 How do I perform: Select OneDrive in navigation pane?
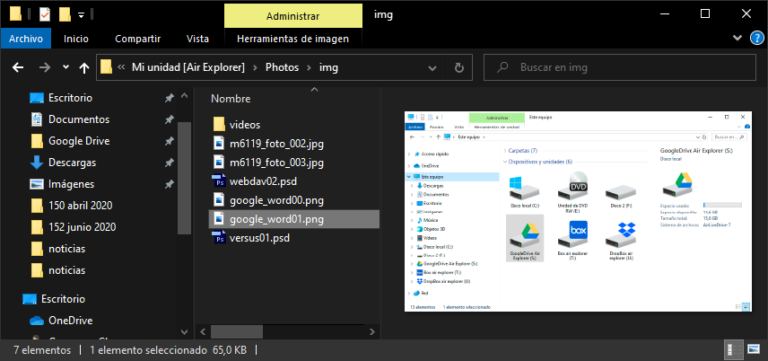[71, 321]
